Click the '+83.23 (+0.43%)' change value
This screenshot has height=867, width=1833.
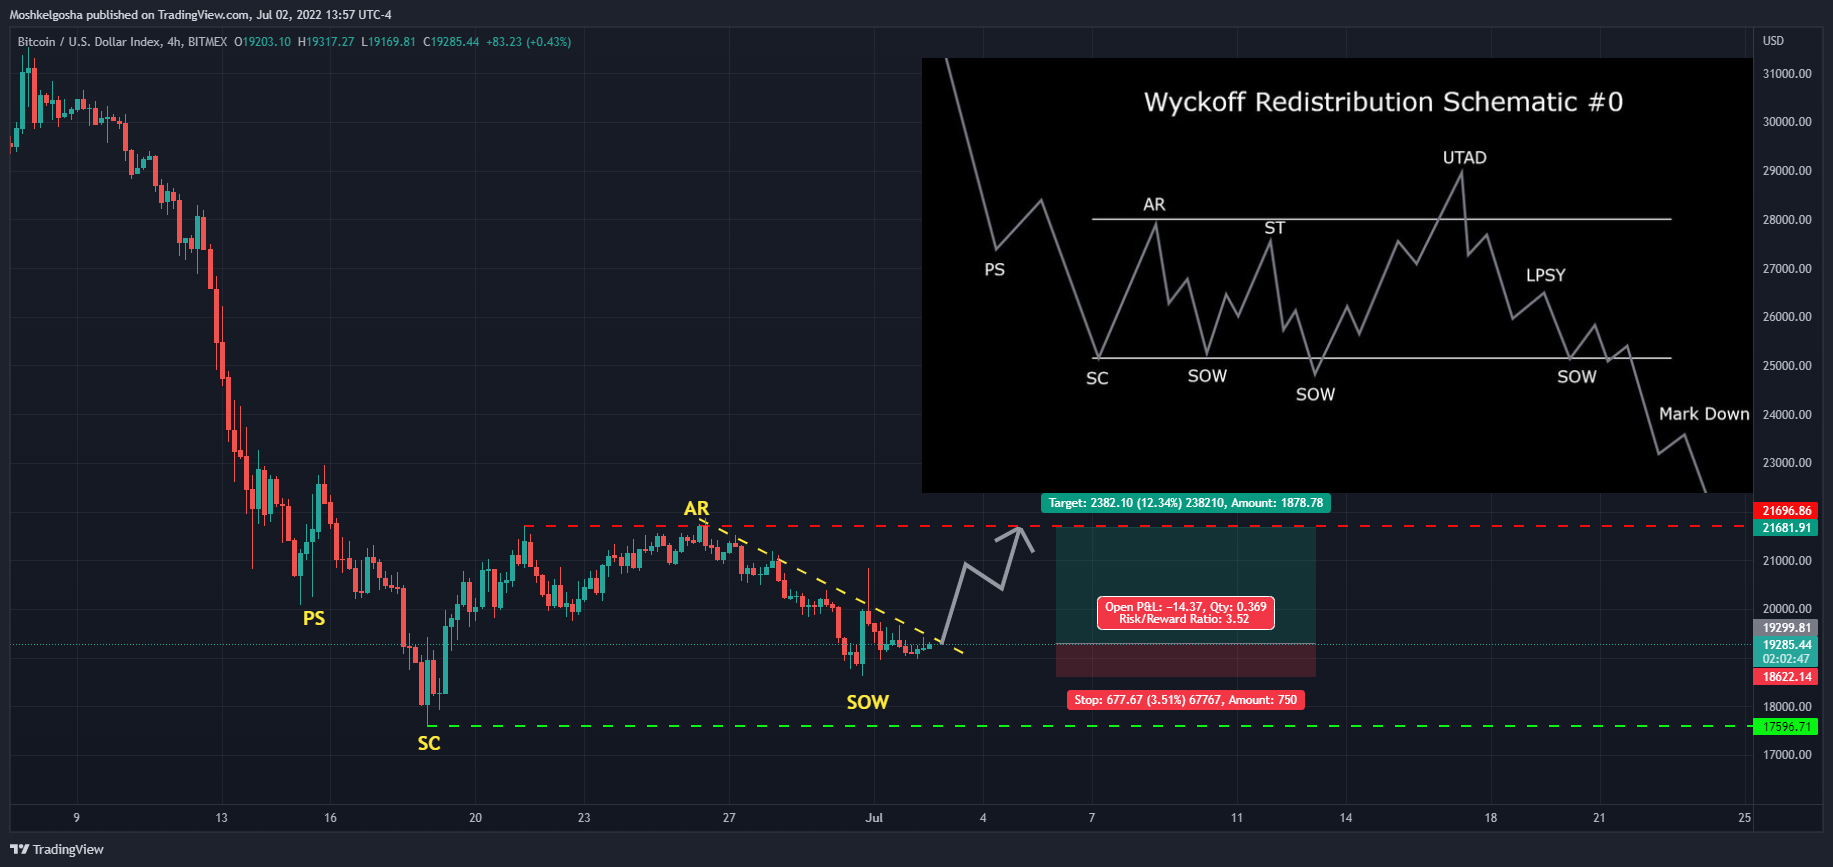click(x=529, y=42)
